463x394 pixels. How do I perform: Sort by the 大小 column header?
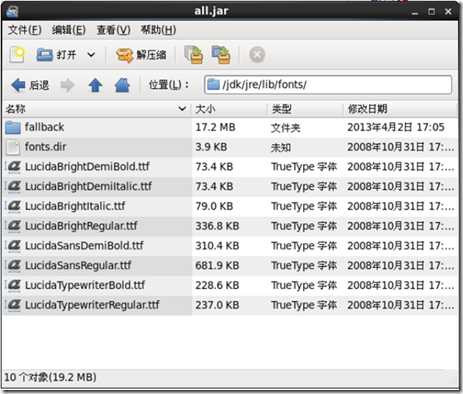pyautogui.click(x=229, y=109)
